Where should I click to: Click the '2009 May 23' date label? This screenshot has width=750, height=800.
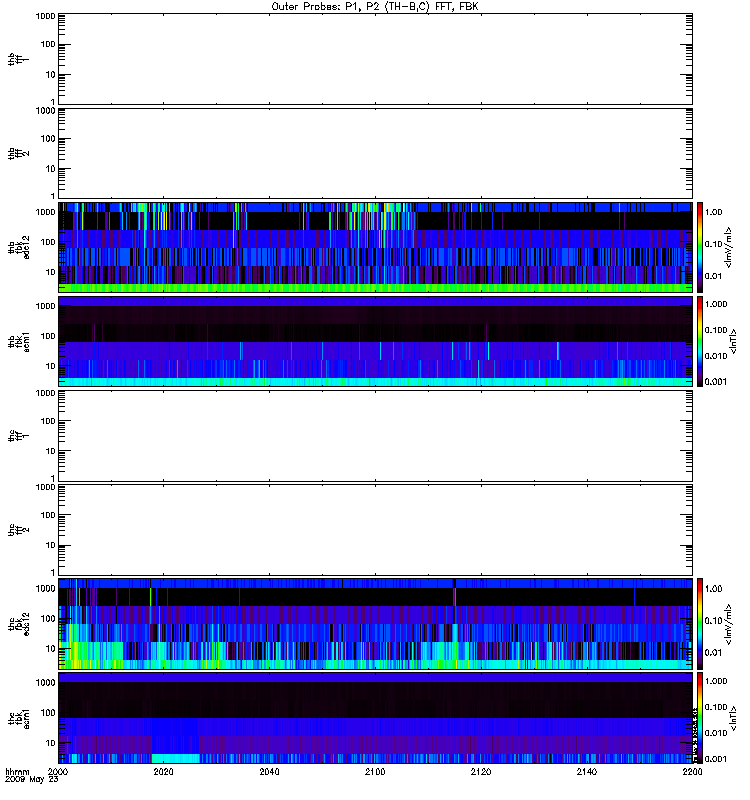pos(32,780)
